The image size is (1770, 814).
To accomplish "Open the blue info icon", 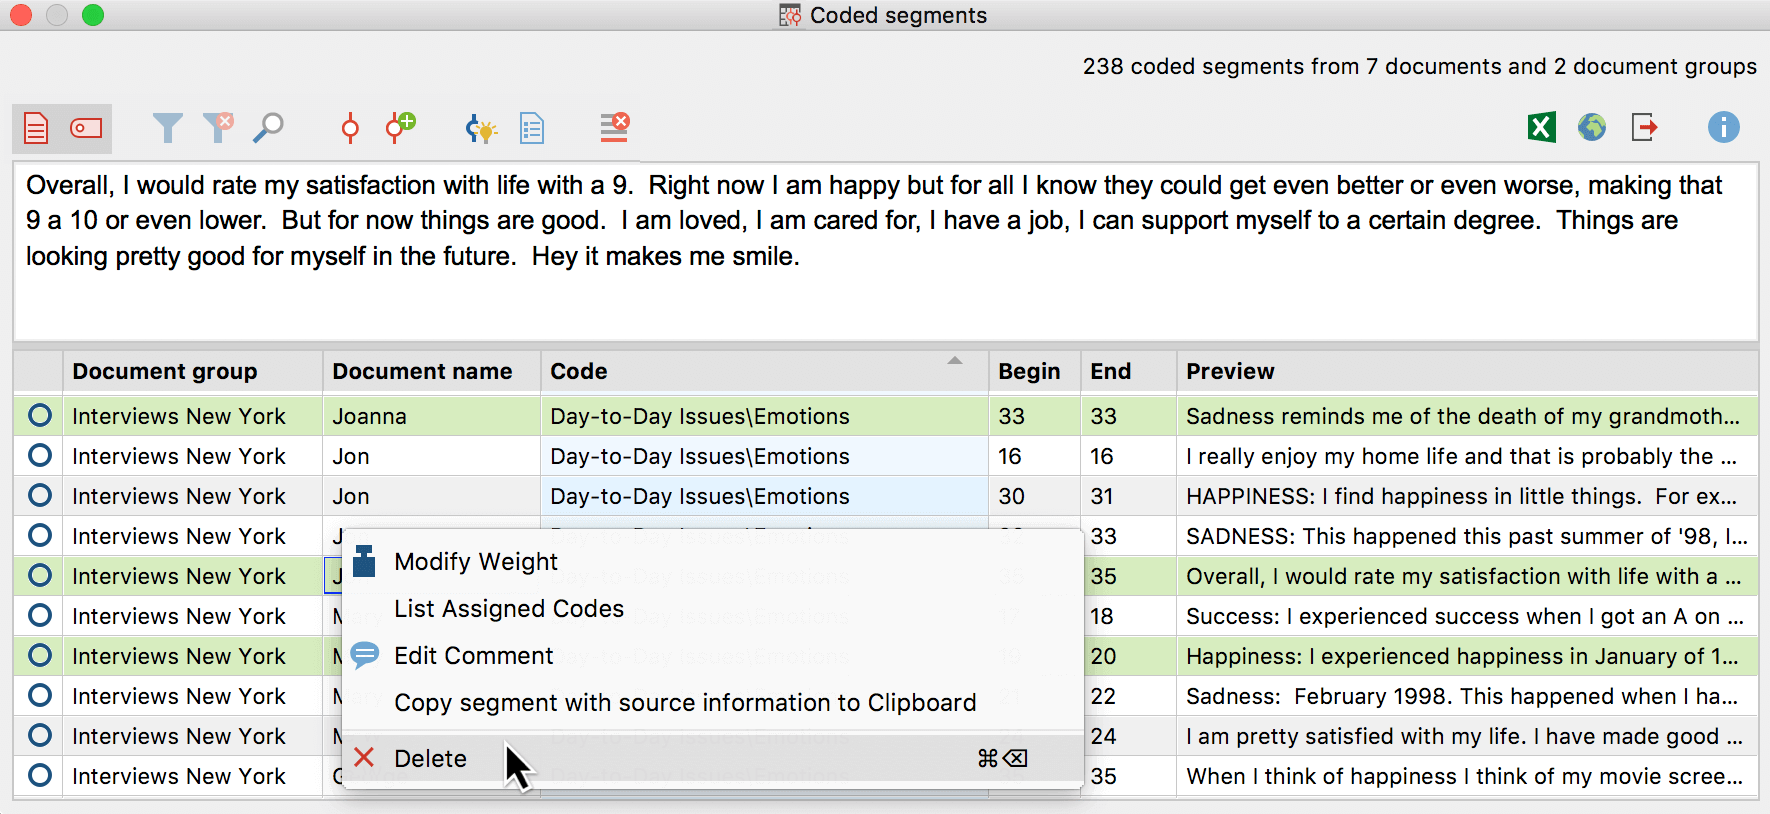I will pos(1723,128).
